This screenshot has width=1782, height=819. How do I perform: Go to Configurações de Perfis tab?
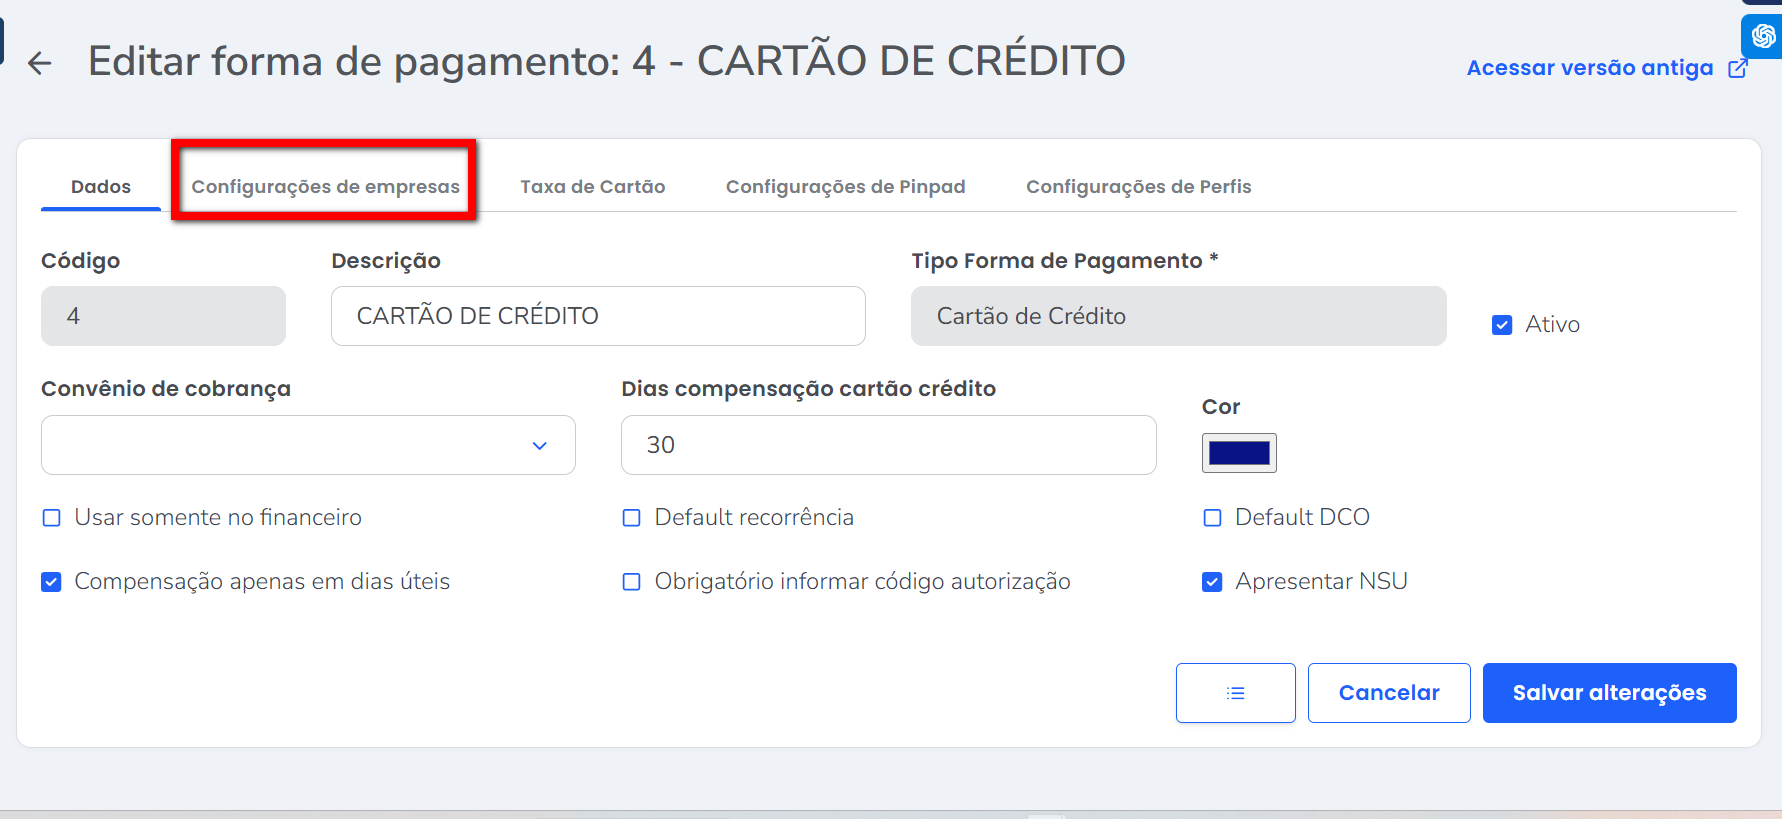pos(1138,187)
